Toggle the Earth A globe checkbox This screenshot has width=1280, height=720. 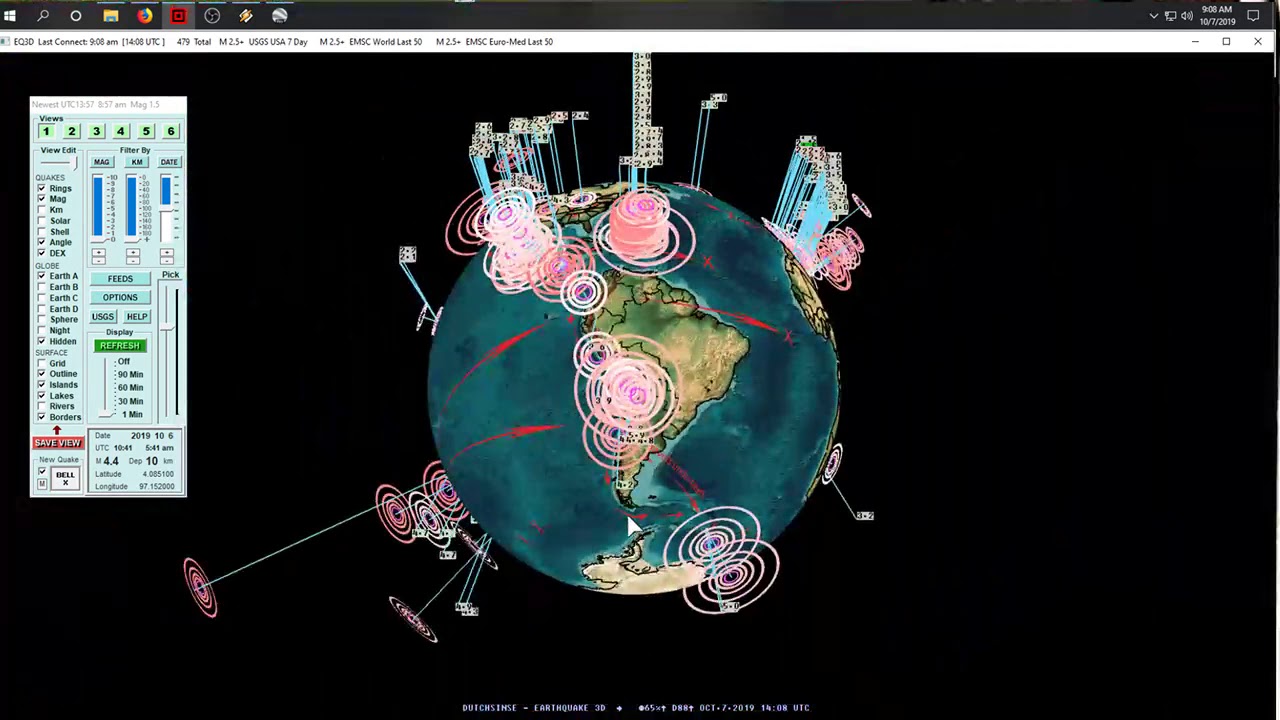click(x=42, y=276)
